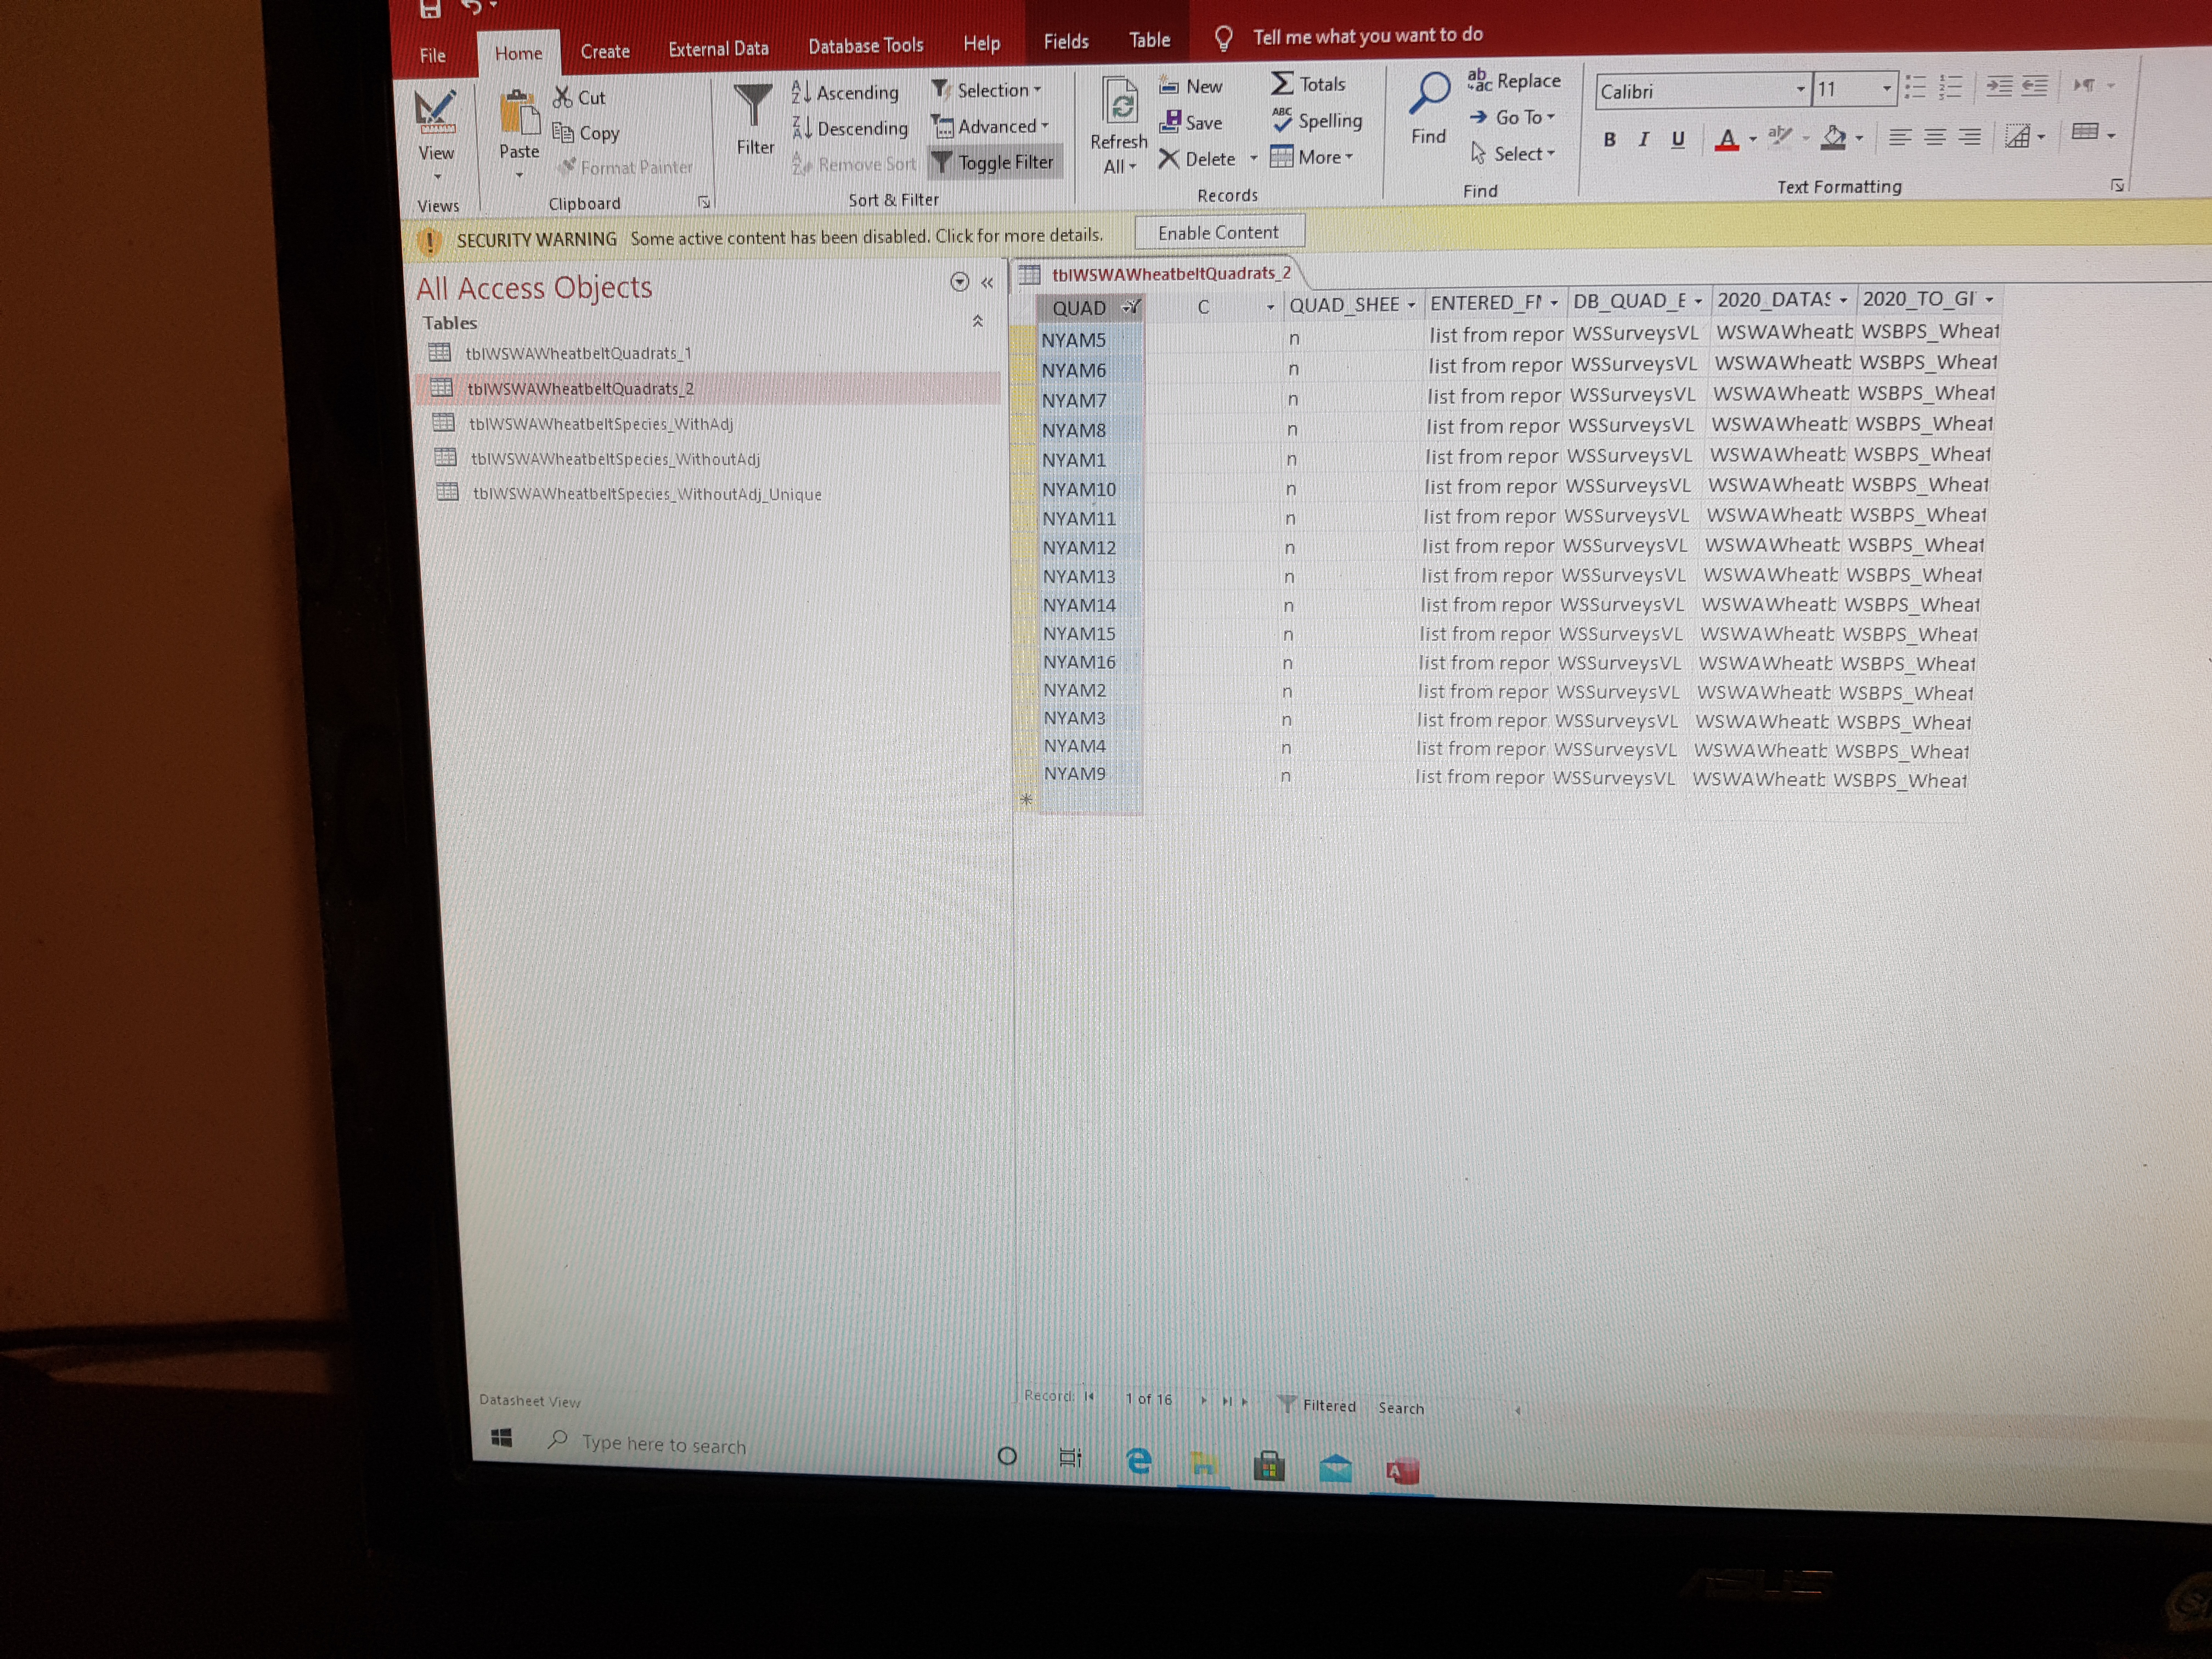
Task: Switch to the External Data tab
Action: (719, 48)
